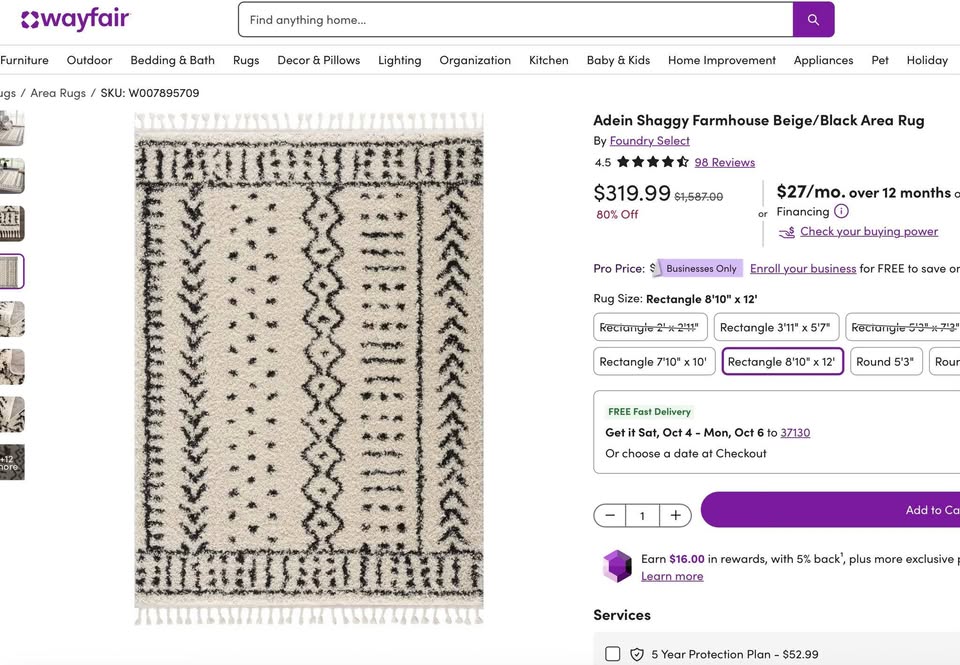Click the Wayfair logo

pos(75,20)
